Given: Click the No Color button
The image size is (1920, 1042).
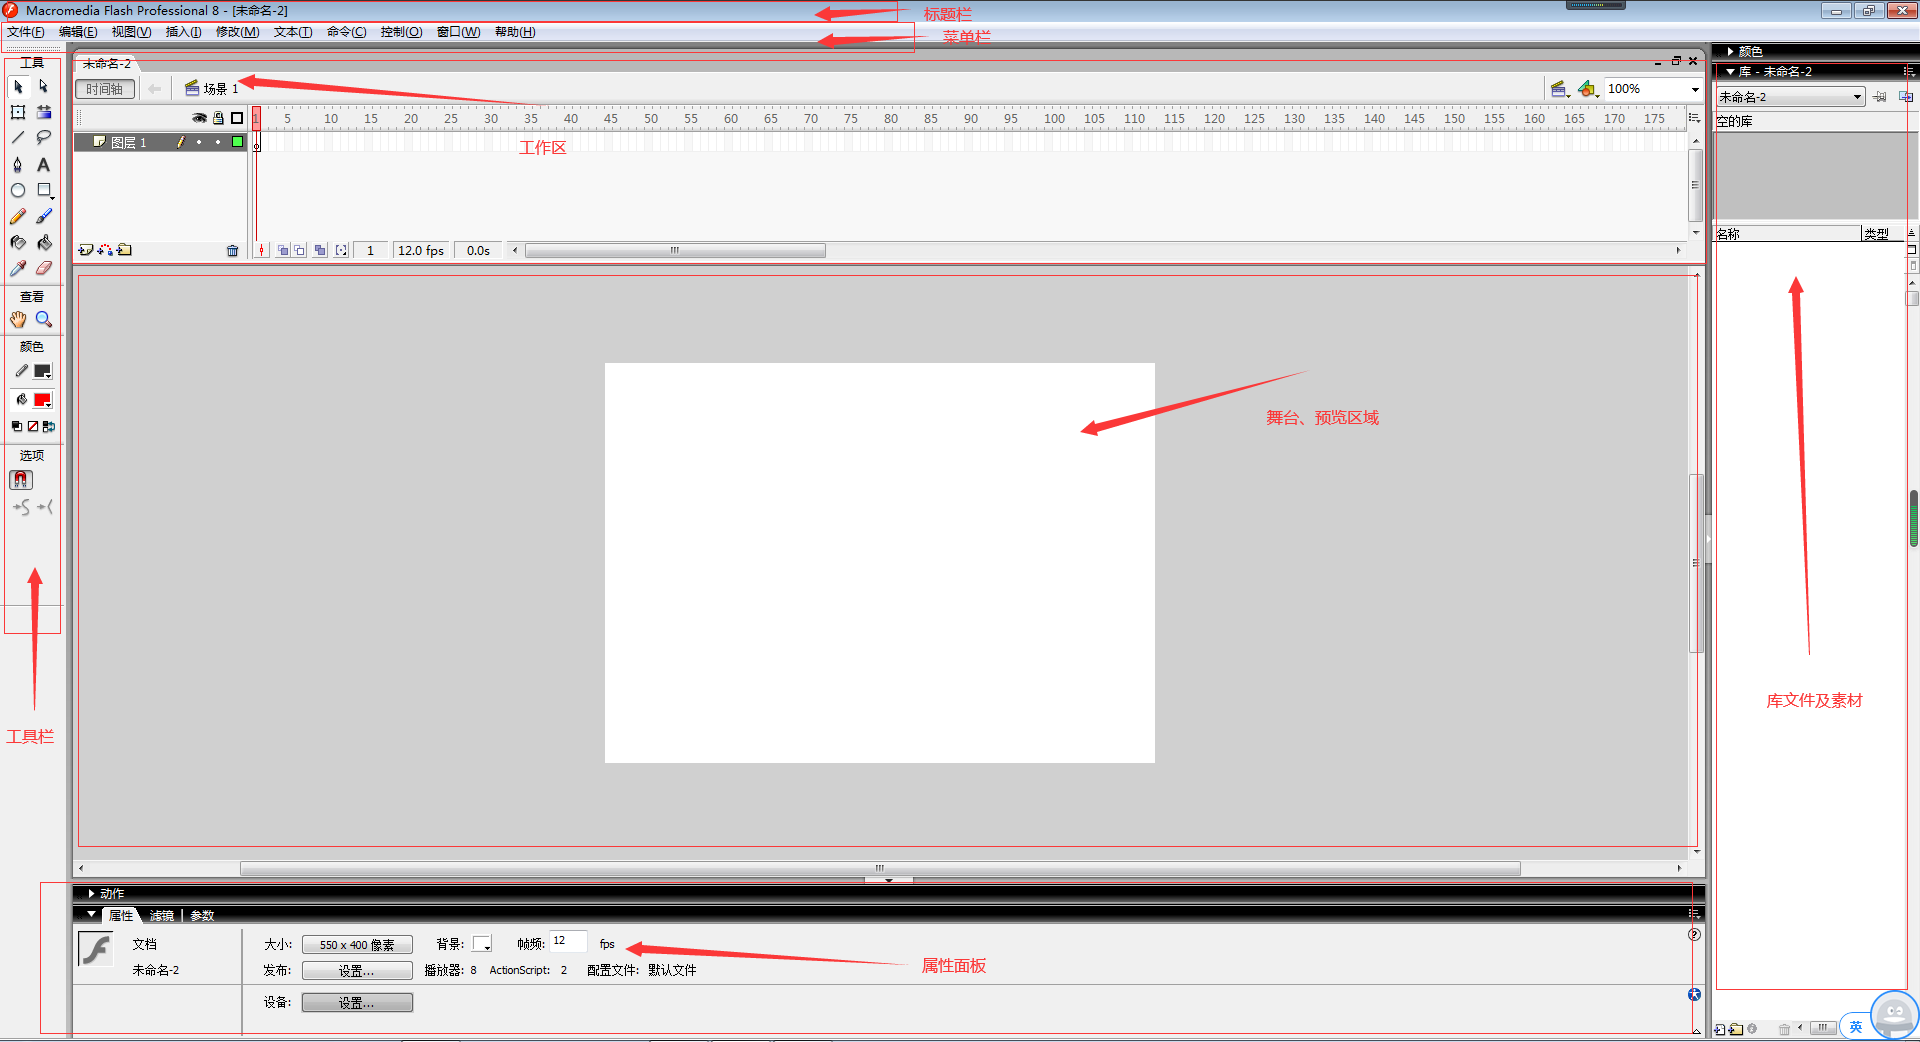Looking at the screenshot, I should (32, 426).
